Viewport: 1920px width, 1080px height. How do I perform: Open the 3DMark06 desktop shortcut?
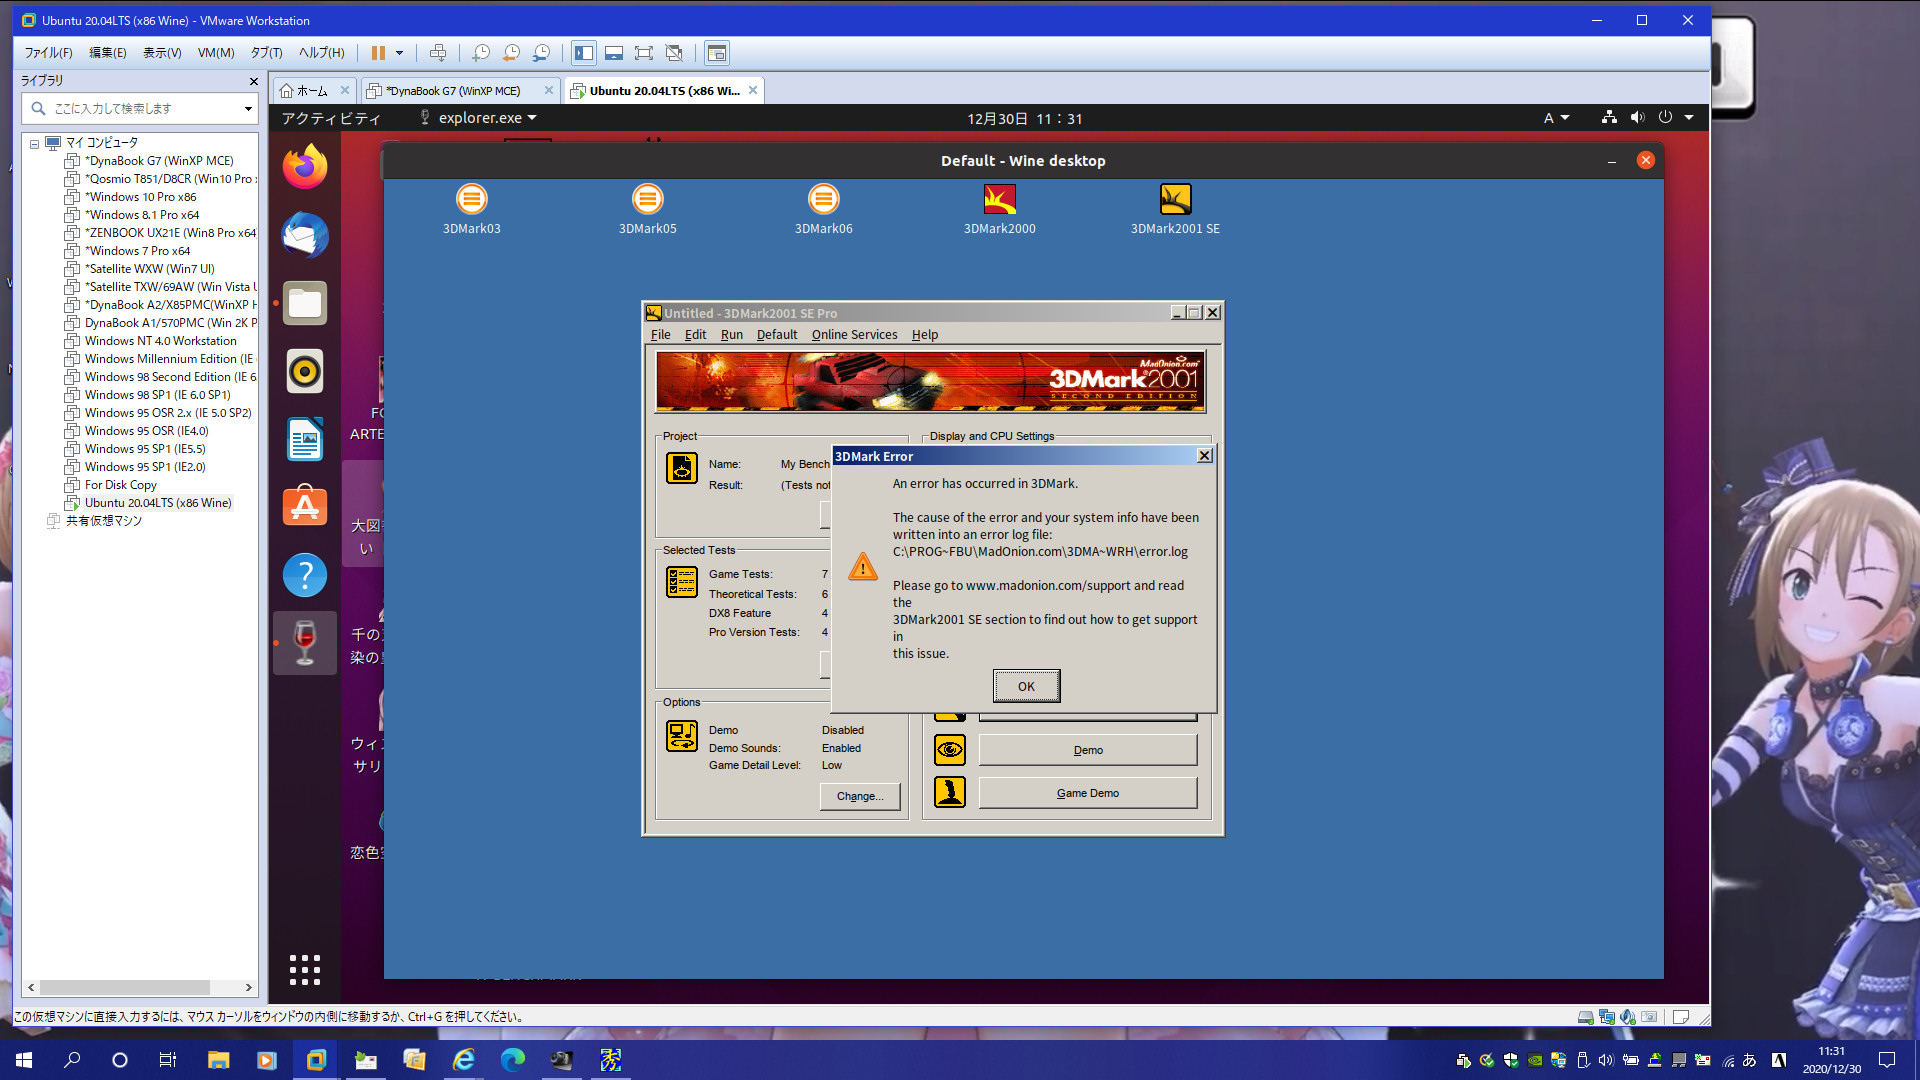824,208
